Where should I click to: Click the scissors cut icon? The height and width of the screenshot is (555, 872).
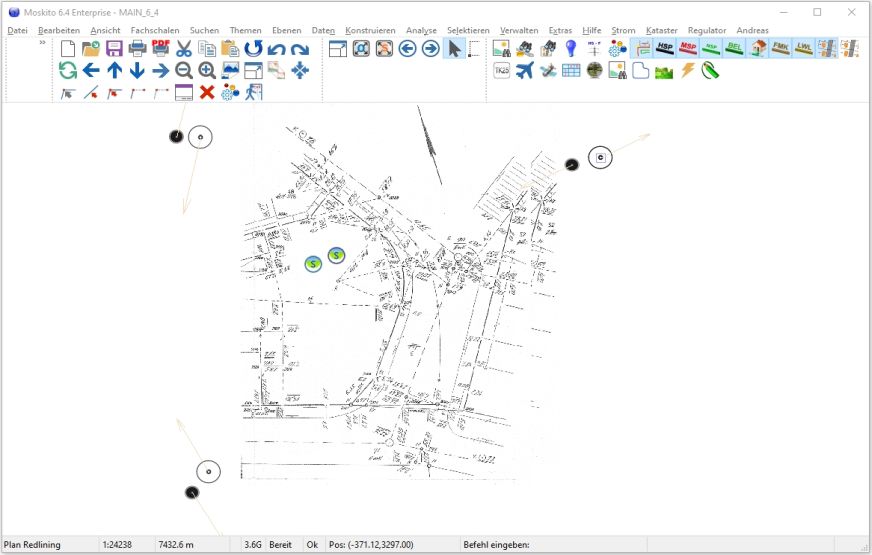pos(184,49)
